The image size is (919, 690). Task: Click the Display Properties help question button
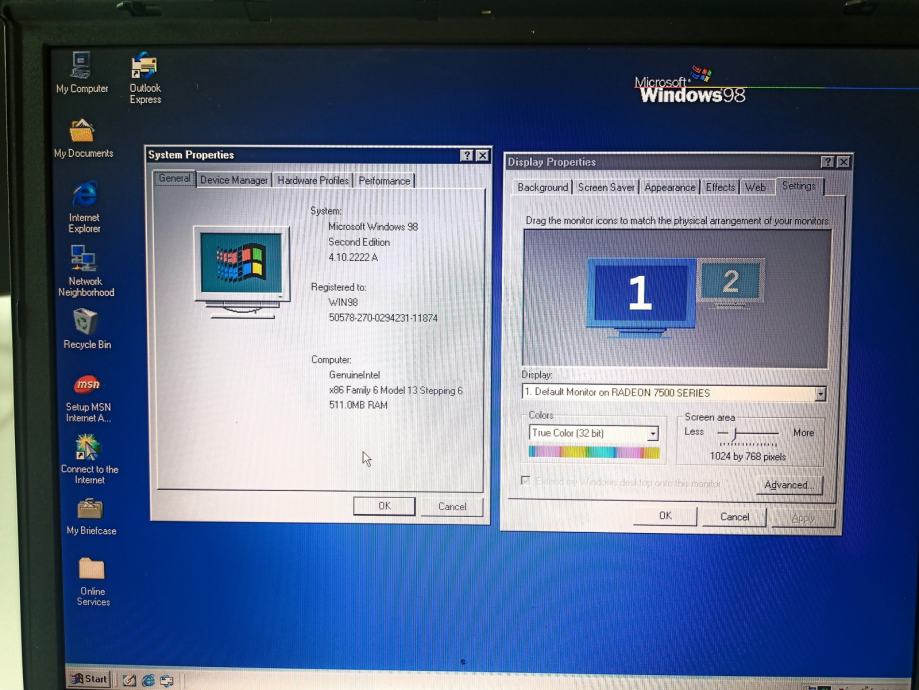(827, 162)
